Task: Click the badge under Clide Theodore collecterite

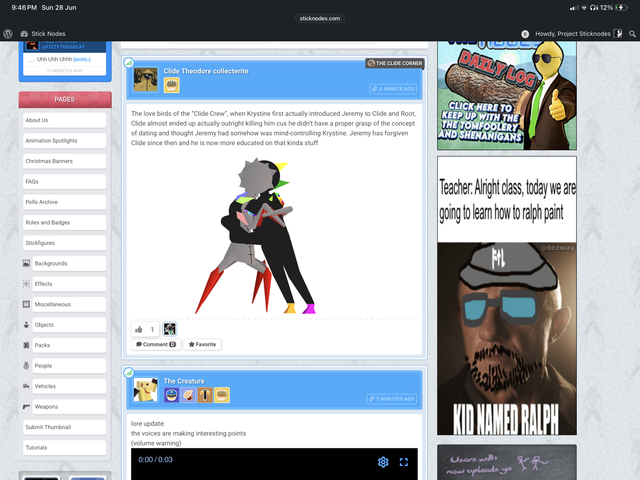Action: click(x=171, y=85)
